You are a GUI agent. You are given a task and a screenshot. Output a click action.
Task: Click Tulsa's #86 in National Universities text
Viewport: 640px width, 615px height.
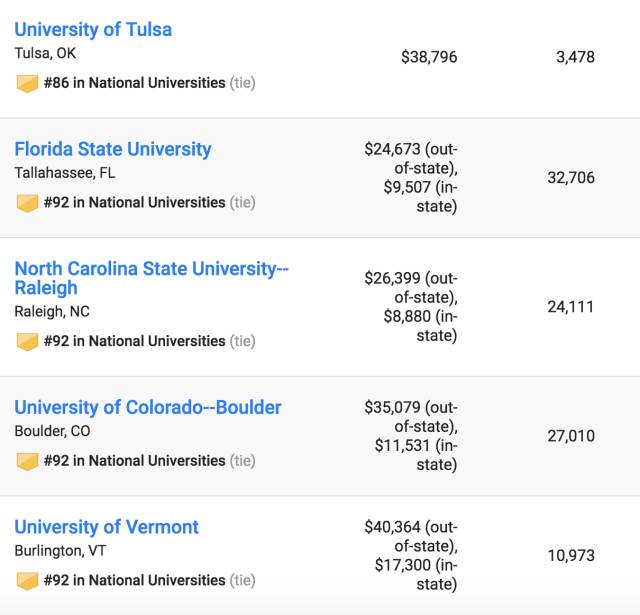pos(134,83)
